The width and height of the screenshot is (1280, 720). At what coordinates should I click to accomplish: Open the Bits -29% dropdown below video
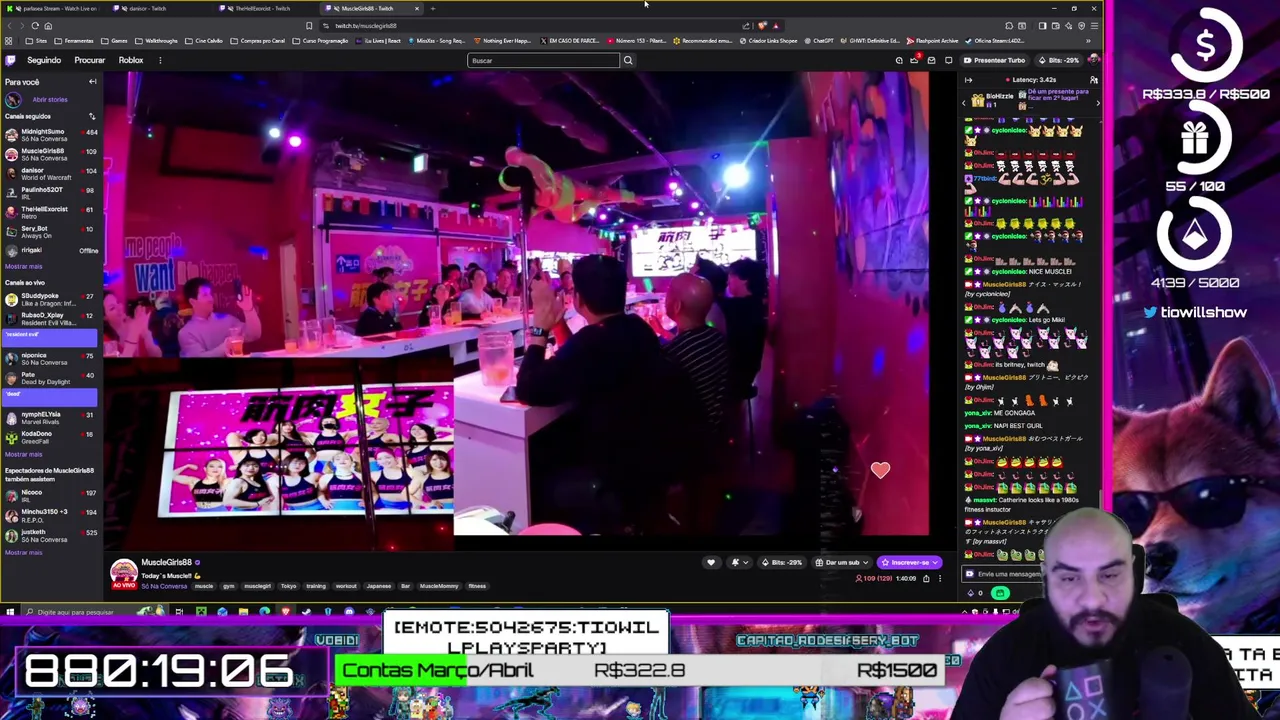click(782, 562)
